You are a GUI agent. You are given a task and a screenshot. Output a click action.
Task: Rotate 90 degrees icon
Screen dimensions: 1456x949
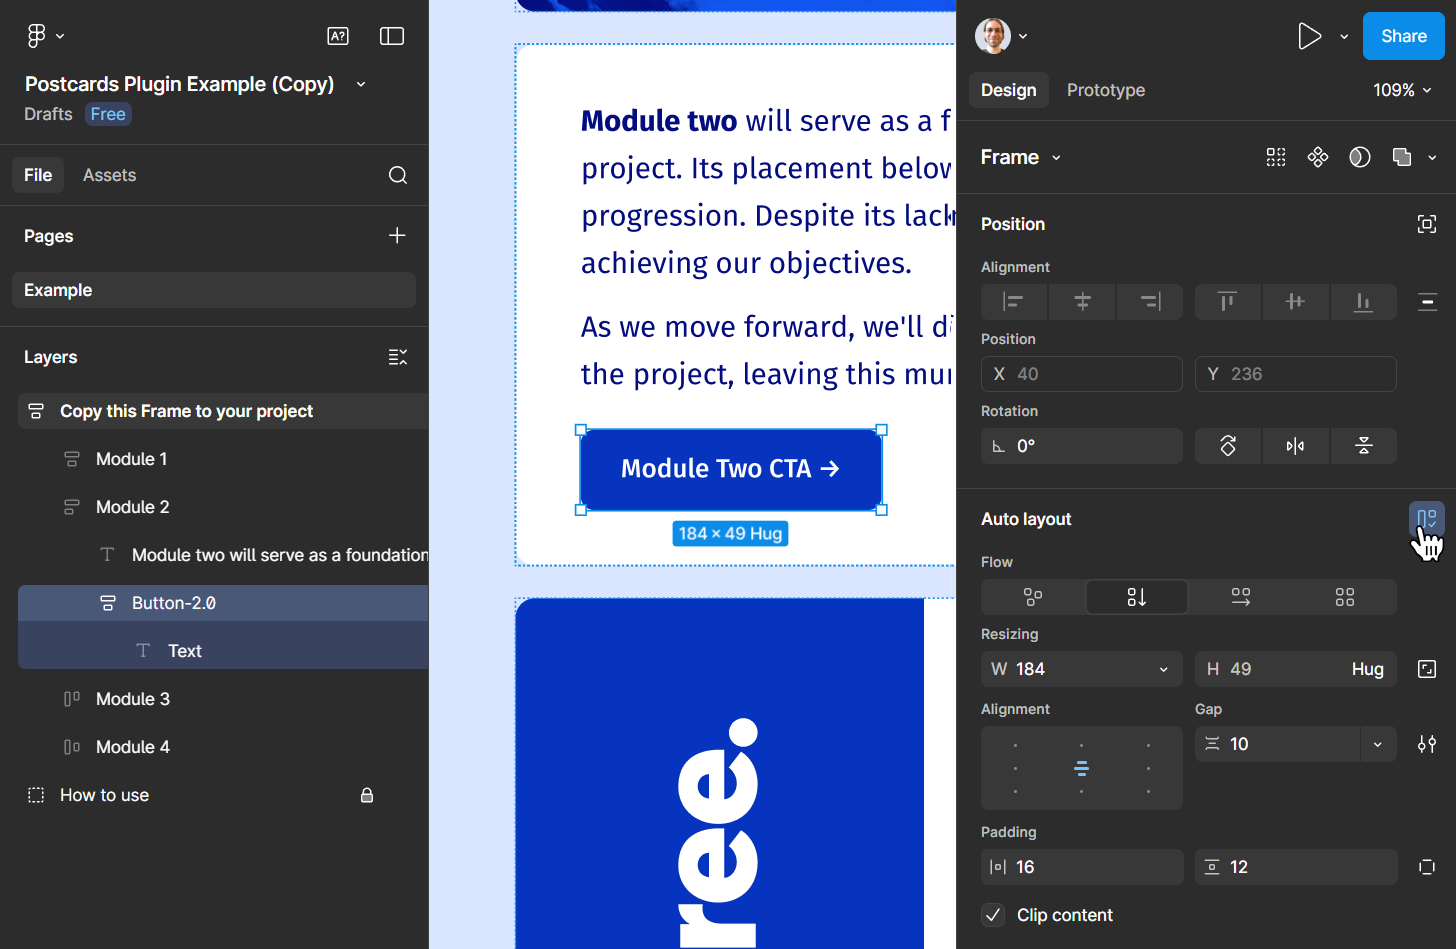(1228, 446)
